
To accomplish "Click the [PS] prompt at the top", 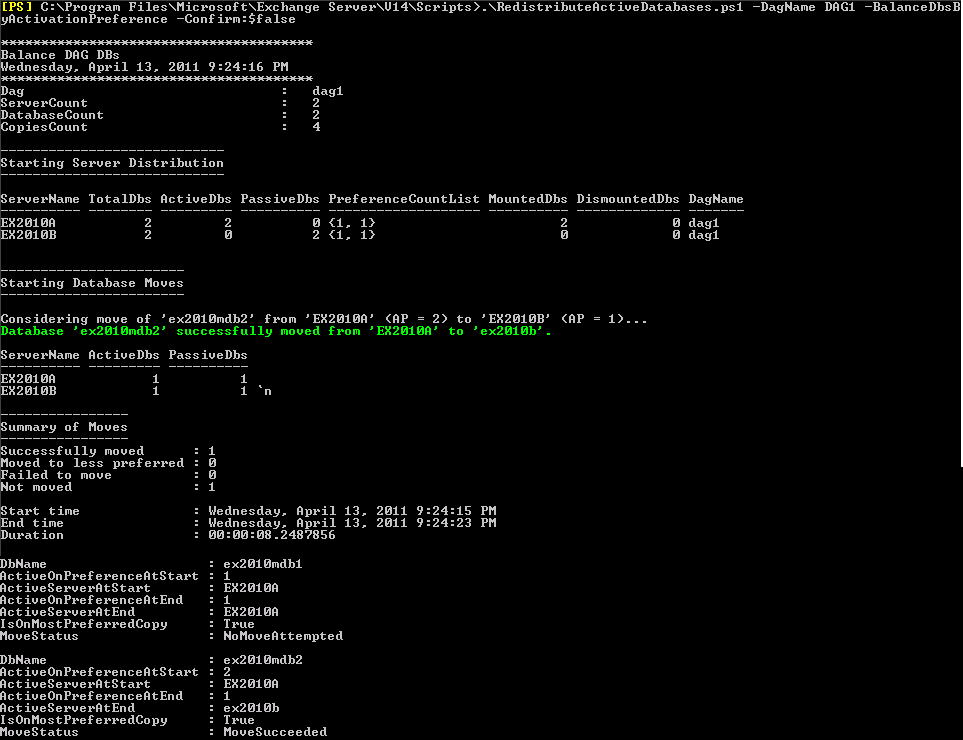I will click(17, 7).
